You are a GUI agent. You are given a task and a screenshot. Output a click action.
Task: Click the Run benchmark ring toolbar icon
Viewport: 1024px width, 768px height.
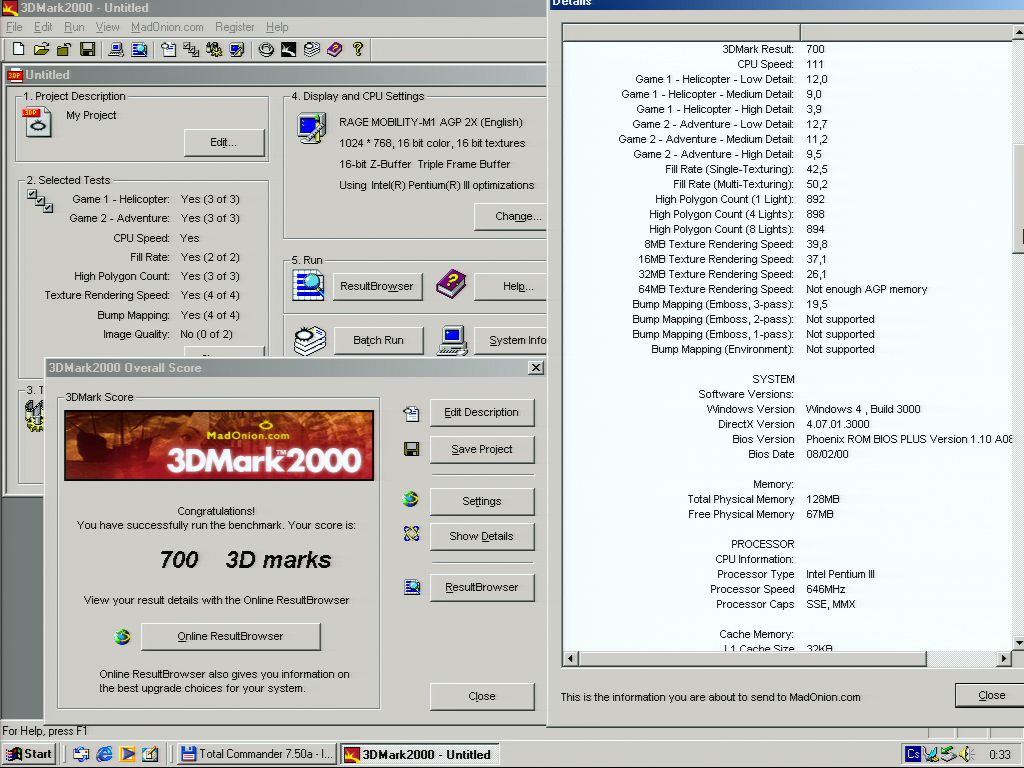(266, 49)
